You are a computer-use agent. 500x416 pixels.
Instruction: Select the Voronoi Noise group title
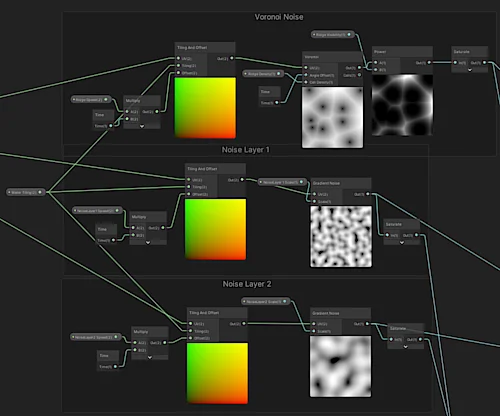tap(279, 17)
